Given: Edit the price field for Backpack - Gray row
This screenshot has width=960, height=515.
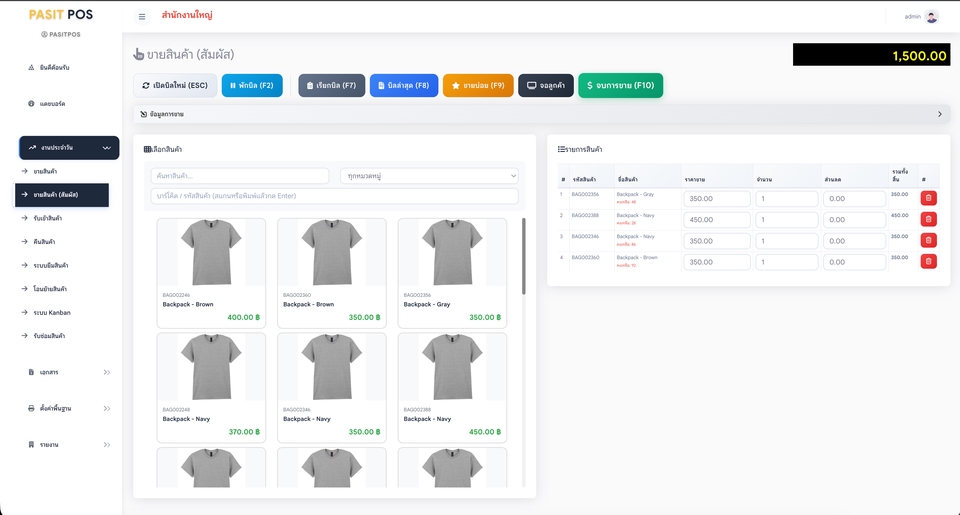Looking at the screenshot, I should [717, 198].
